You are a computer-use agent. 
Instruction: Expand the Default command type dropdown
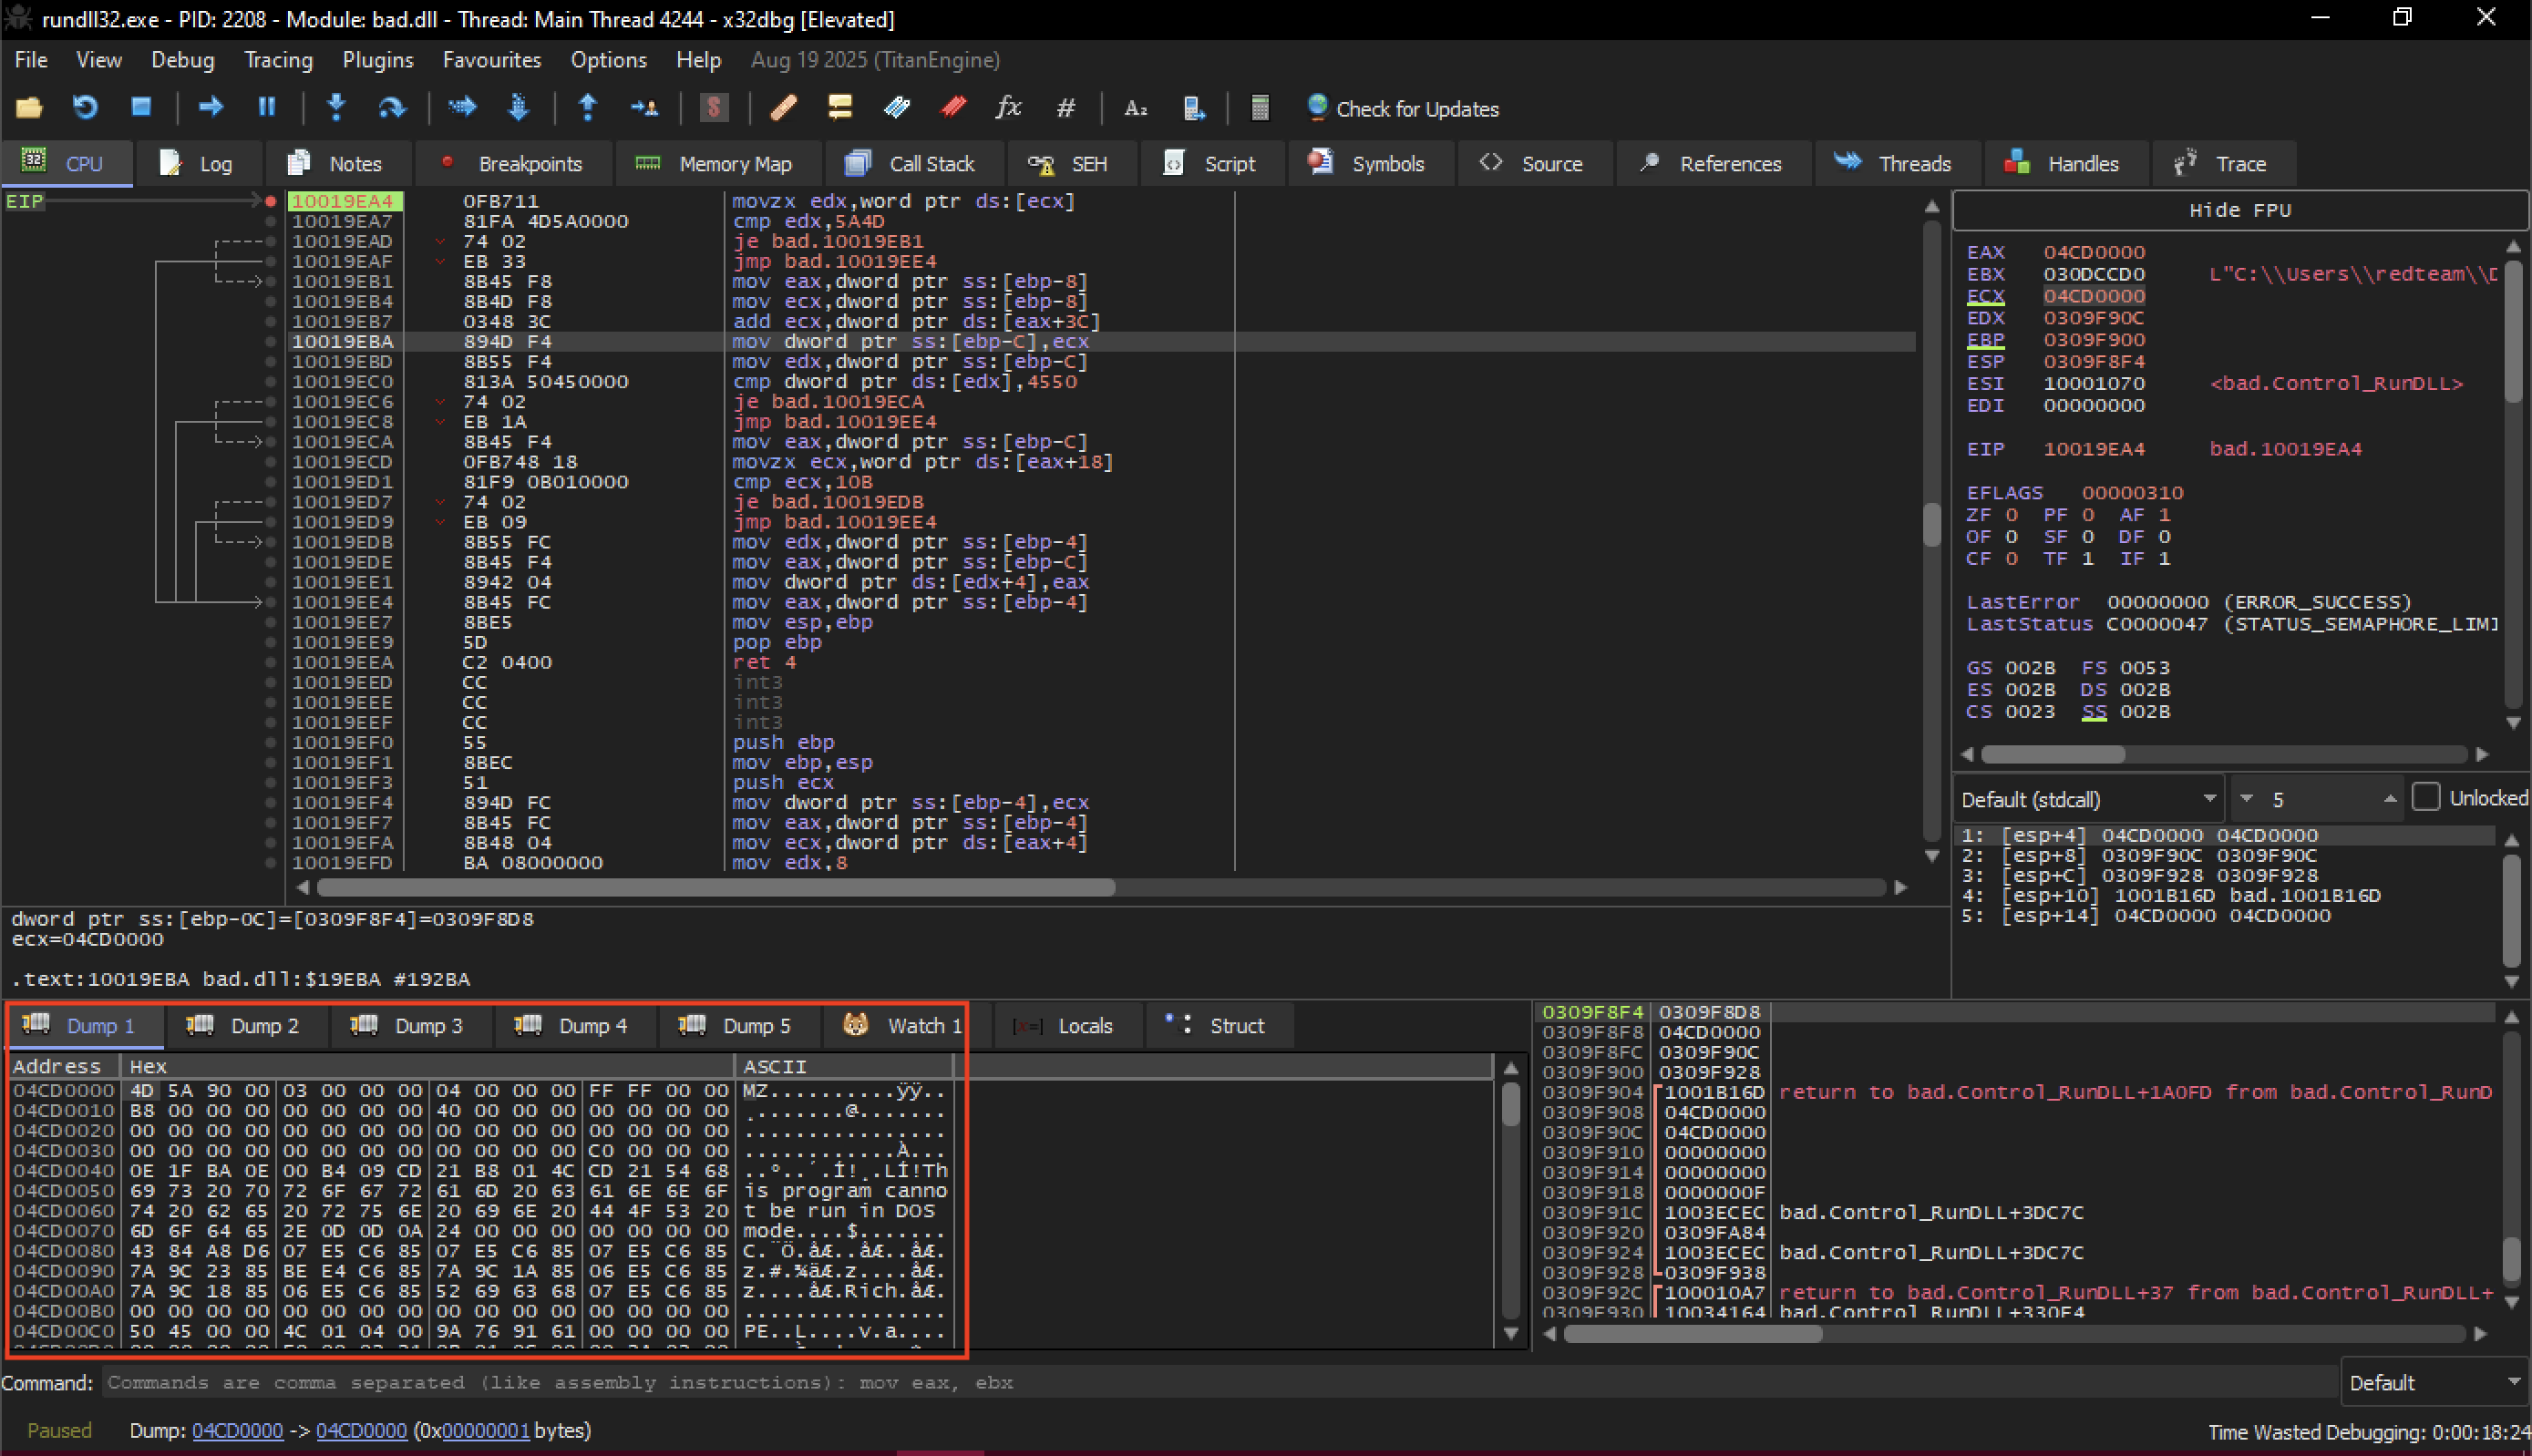2434,1382
